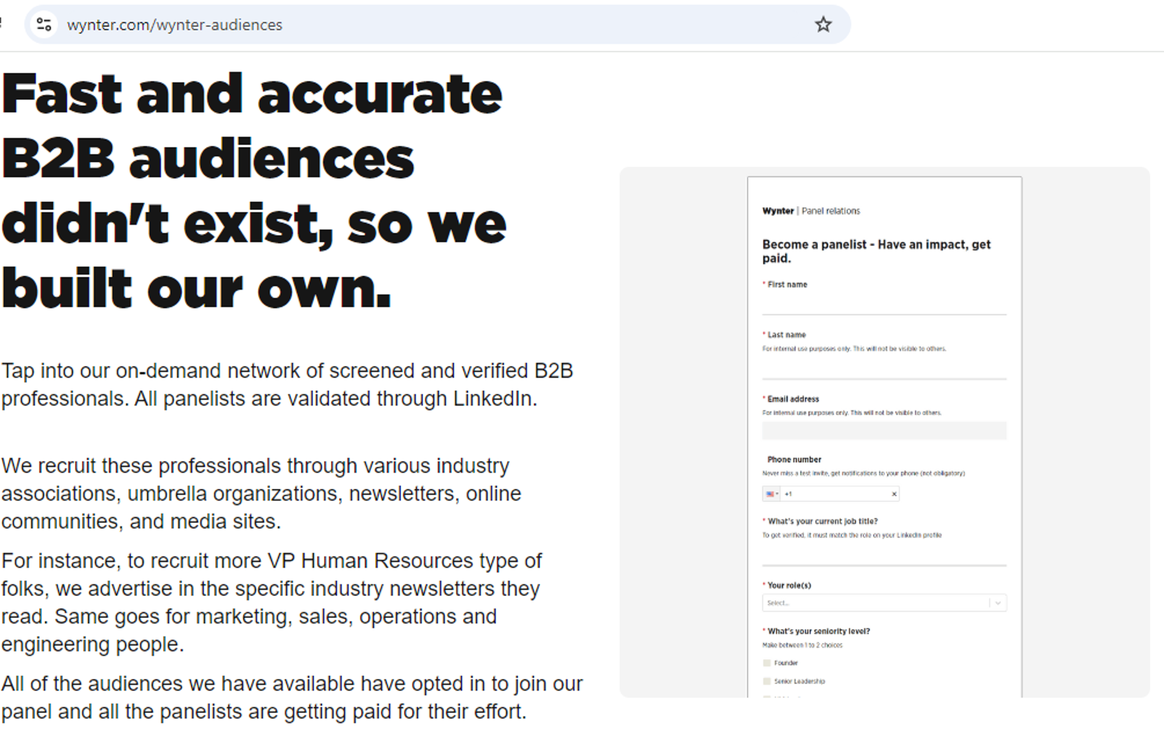Click the paragraph mentioning validated through LinkedIn

(x=287, y=385)
